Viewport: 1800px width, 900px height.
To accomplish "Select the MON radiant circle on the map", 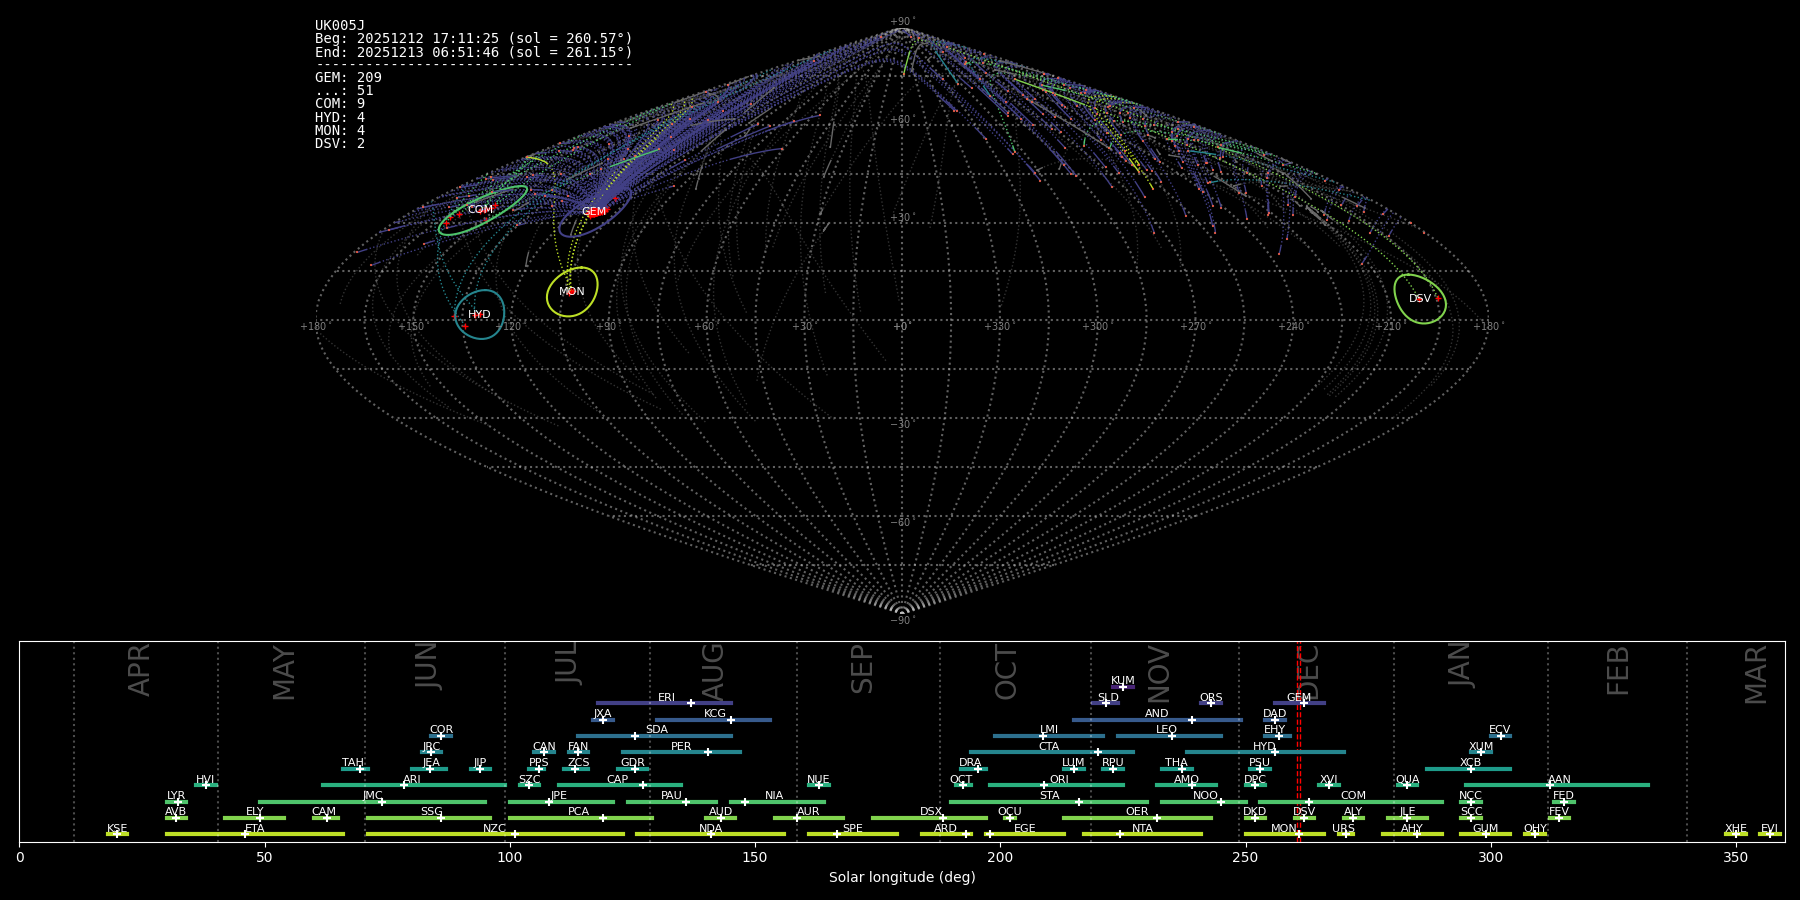I will pos(572,292).
